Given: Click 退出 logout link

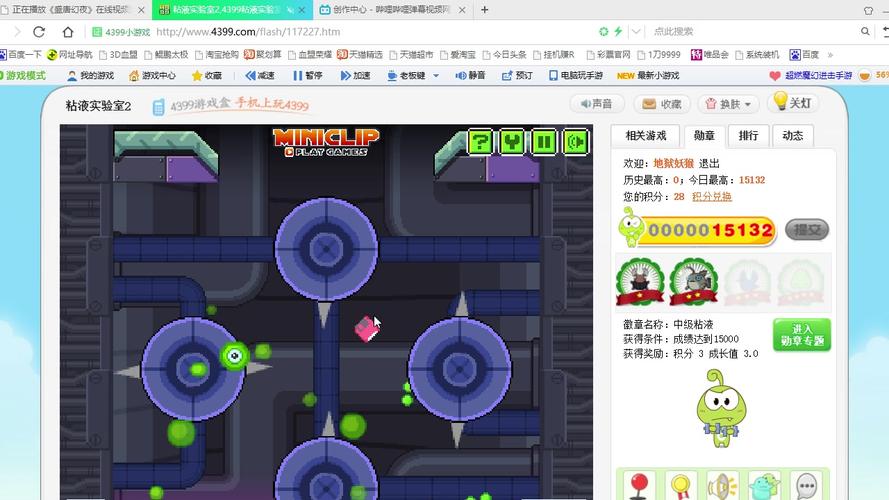Looking at the screenshot, I should coord(709,163).
